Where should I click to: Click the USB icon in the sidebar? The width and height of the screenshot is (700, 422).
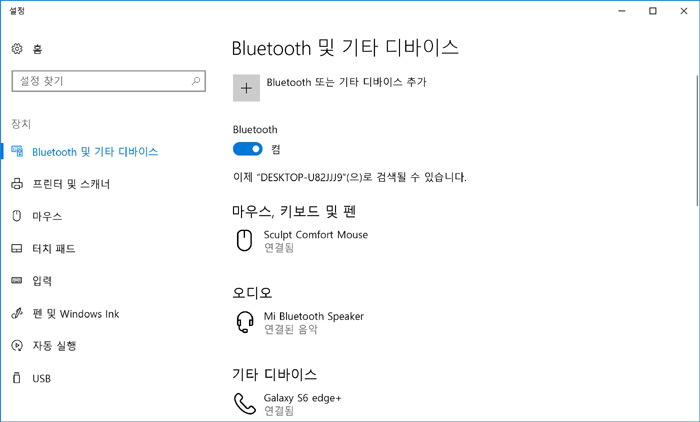point(17,378)
